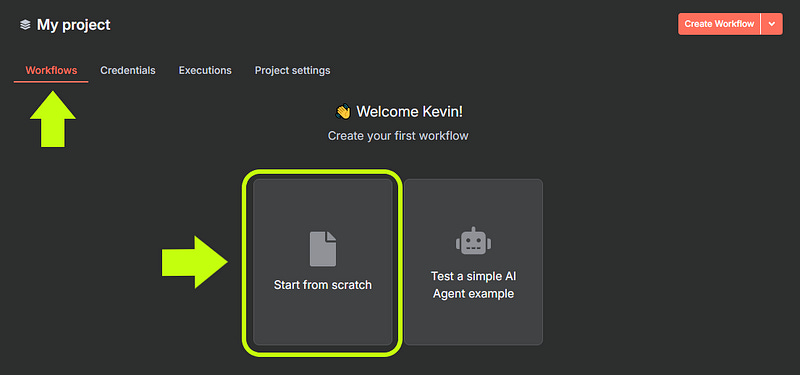Click the layers icon beside My project

pyautogui.click(x=25, y=24)
